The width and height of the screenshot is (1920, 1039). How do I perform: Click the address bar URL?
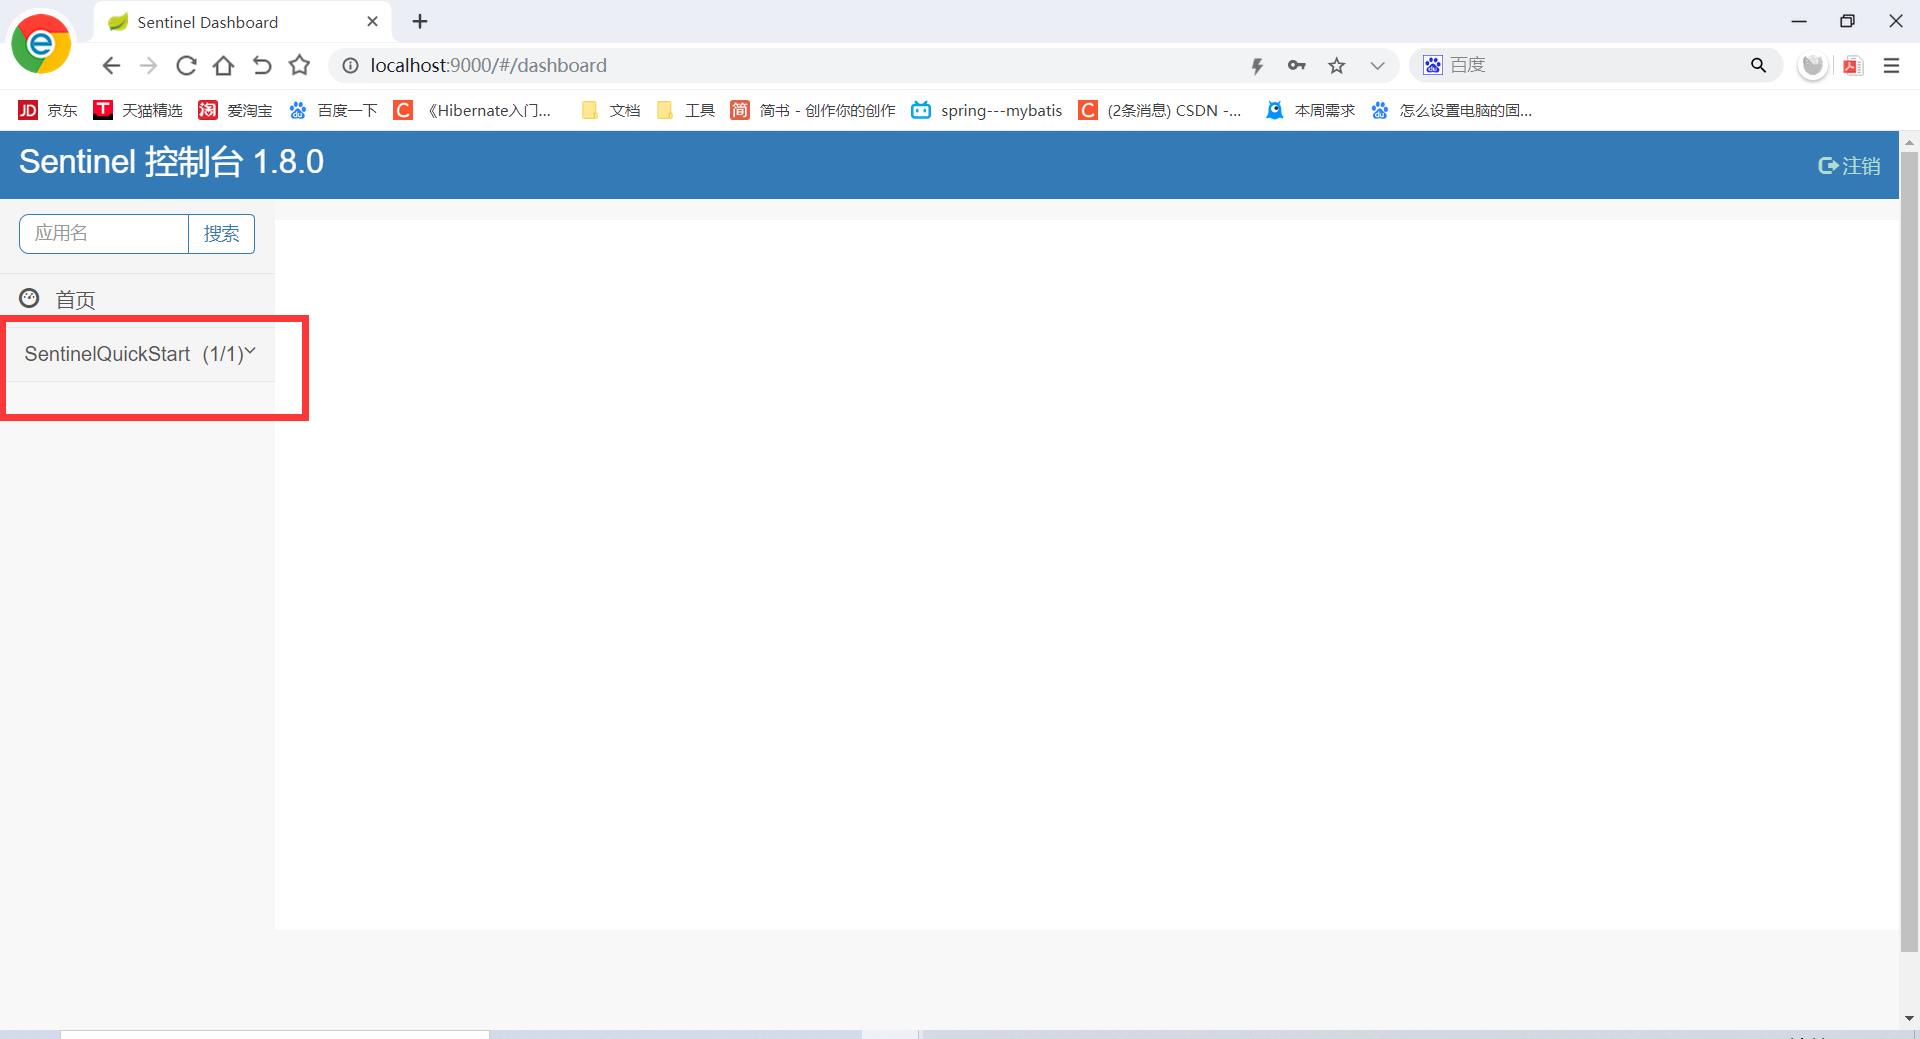click(x=488, y=65)
